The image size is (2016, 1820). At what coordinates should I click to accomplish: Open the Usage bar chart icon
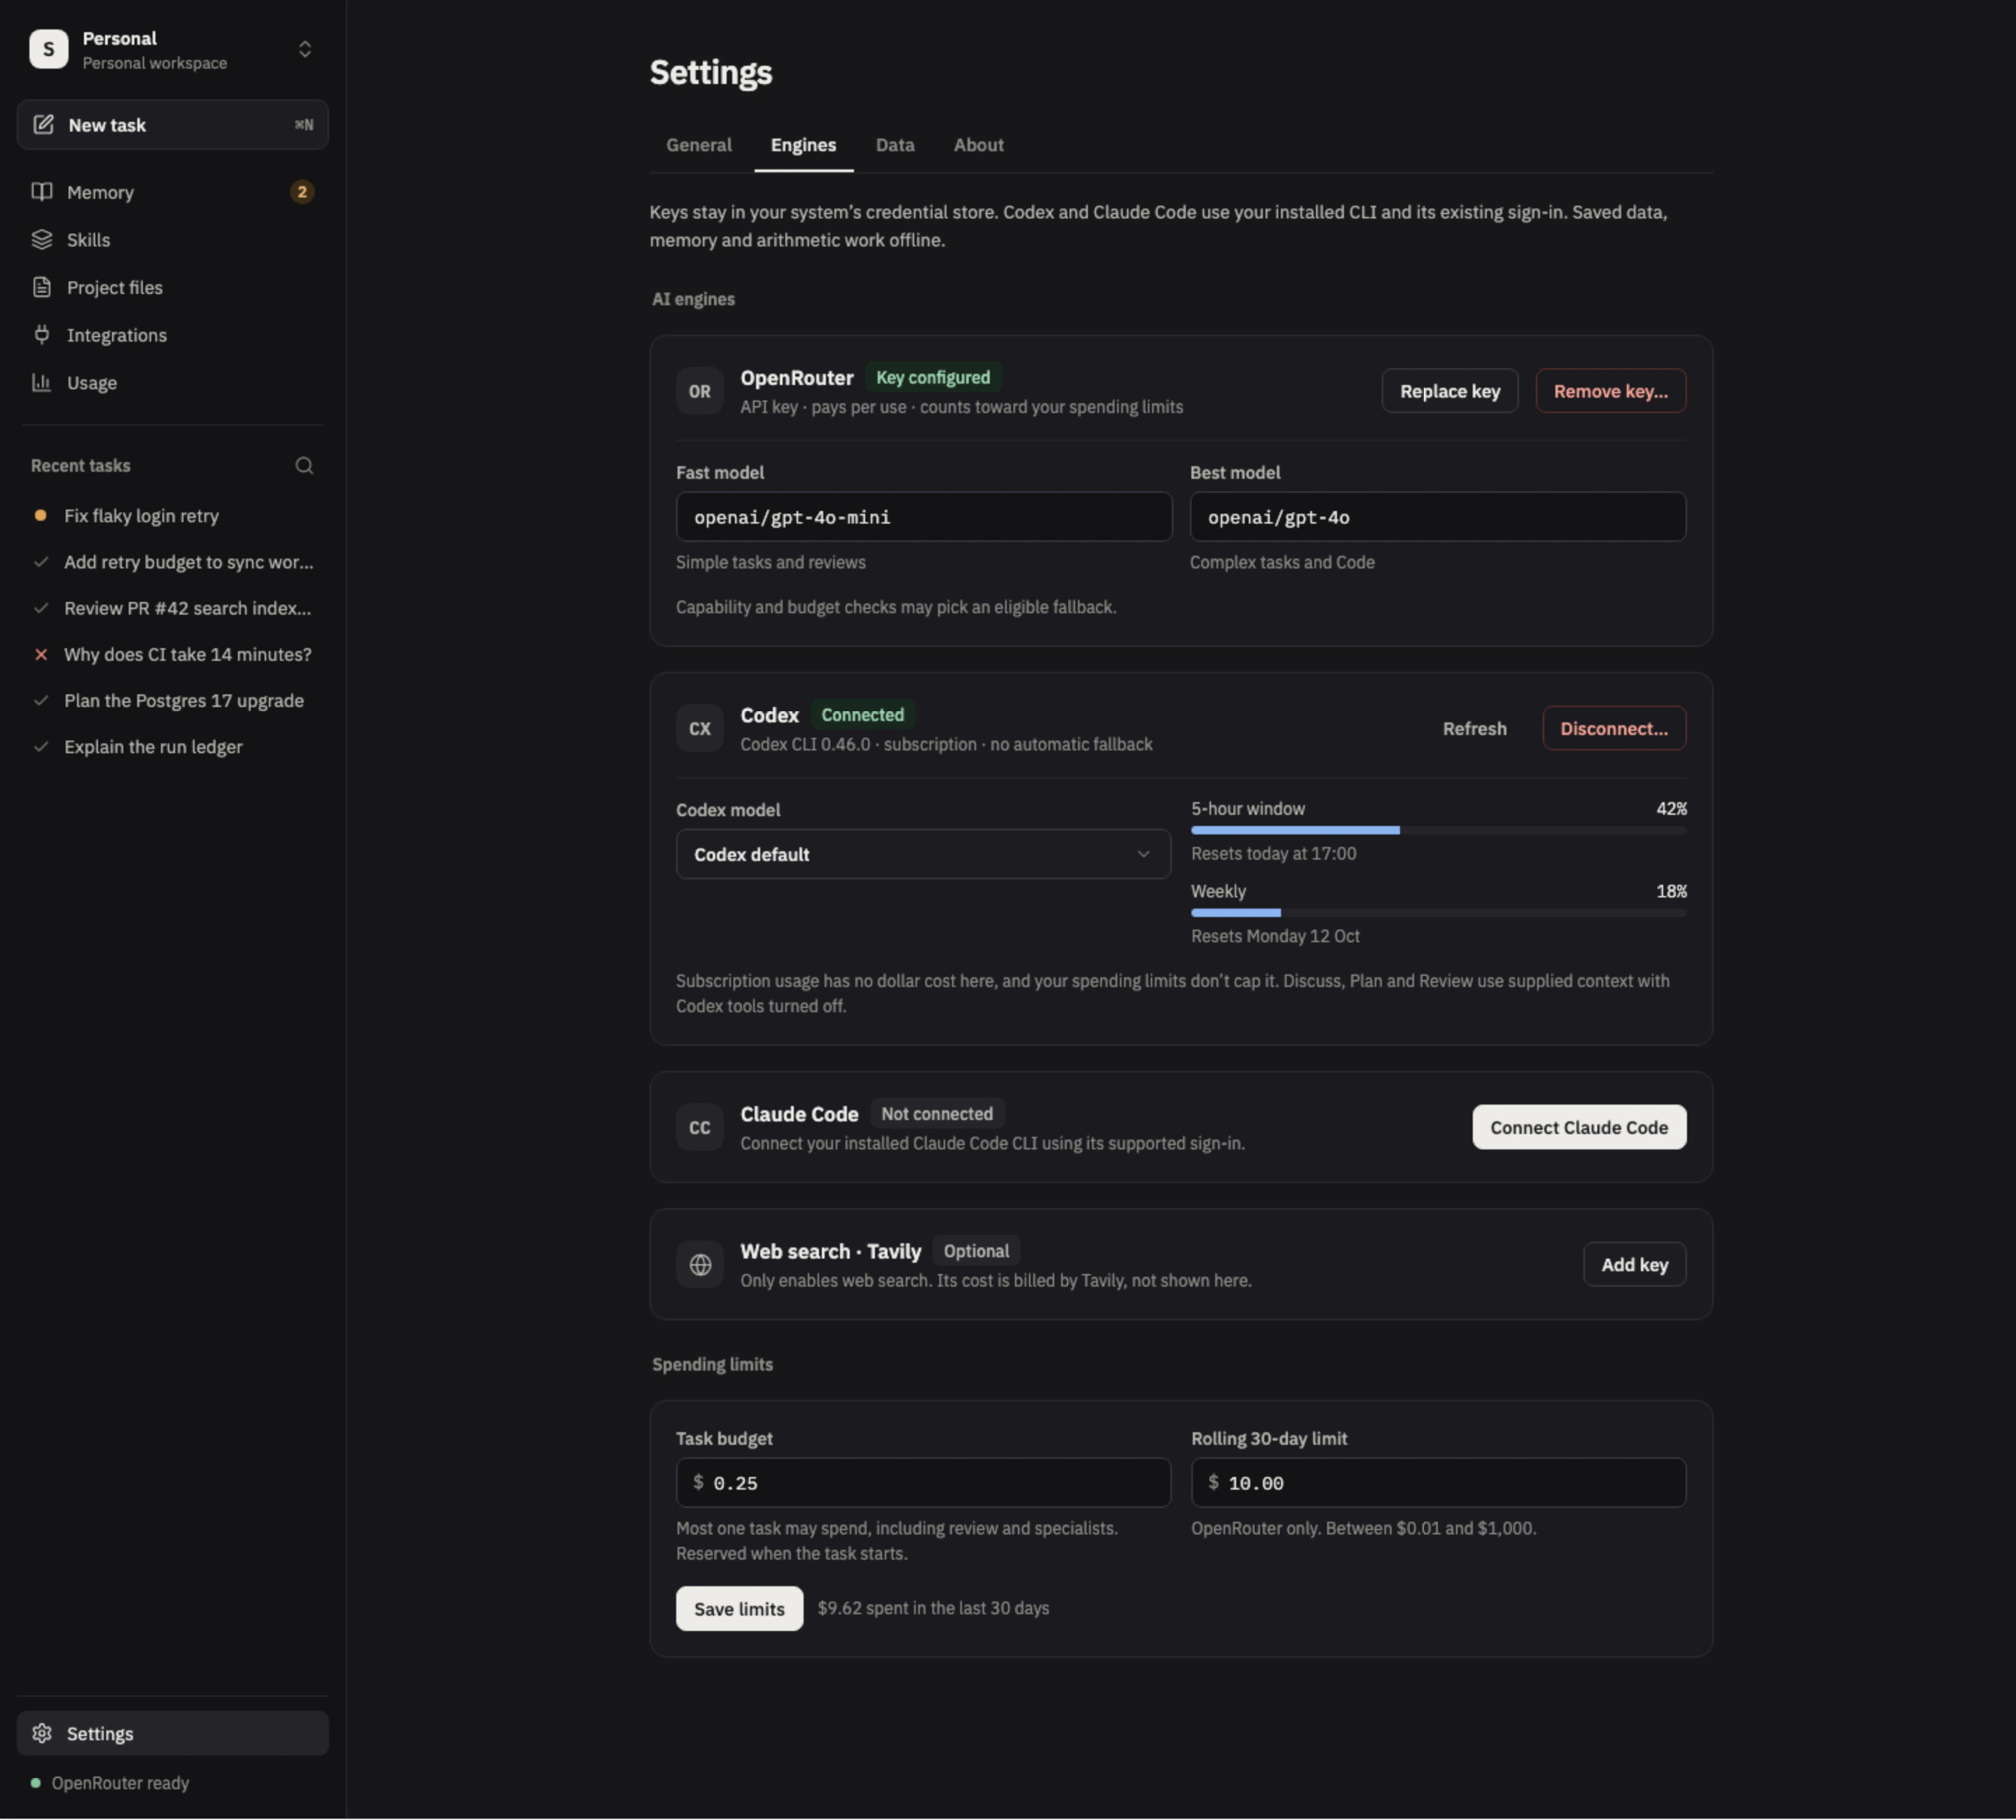click(41, 382)
